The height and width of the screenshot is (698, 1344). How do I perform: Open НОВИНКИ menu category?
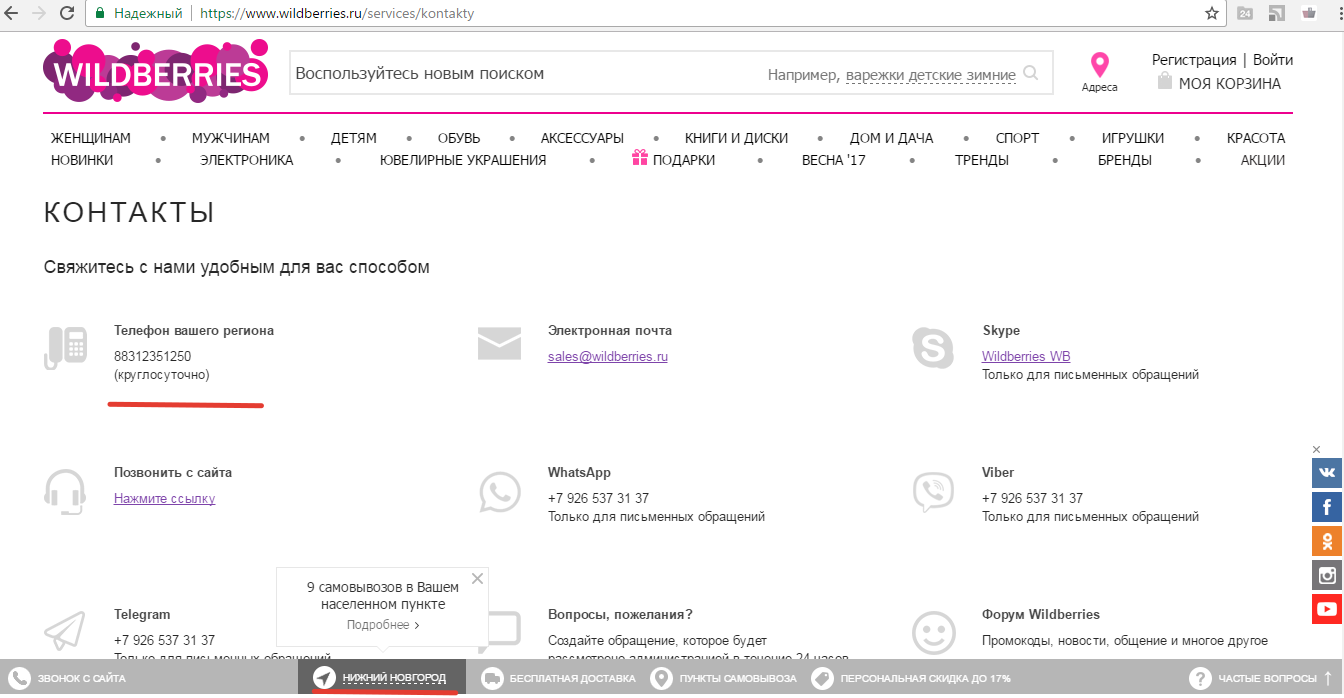click(x=82, y=160)
